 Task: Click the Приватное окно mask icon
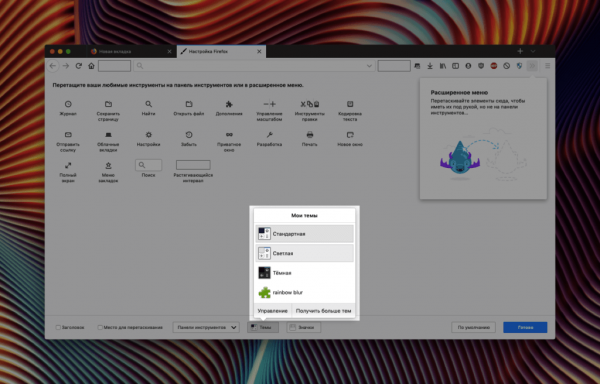coord(229,135)
